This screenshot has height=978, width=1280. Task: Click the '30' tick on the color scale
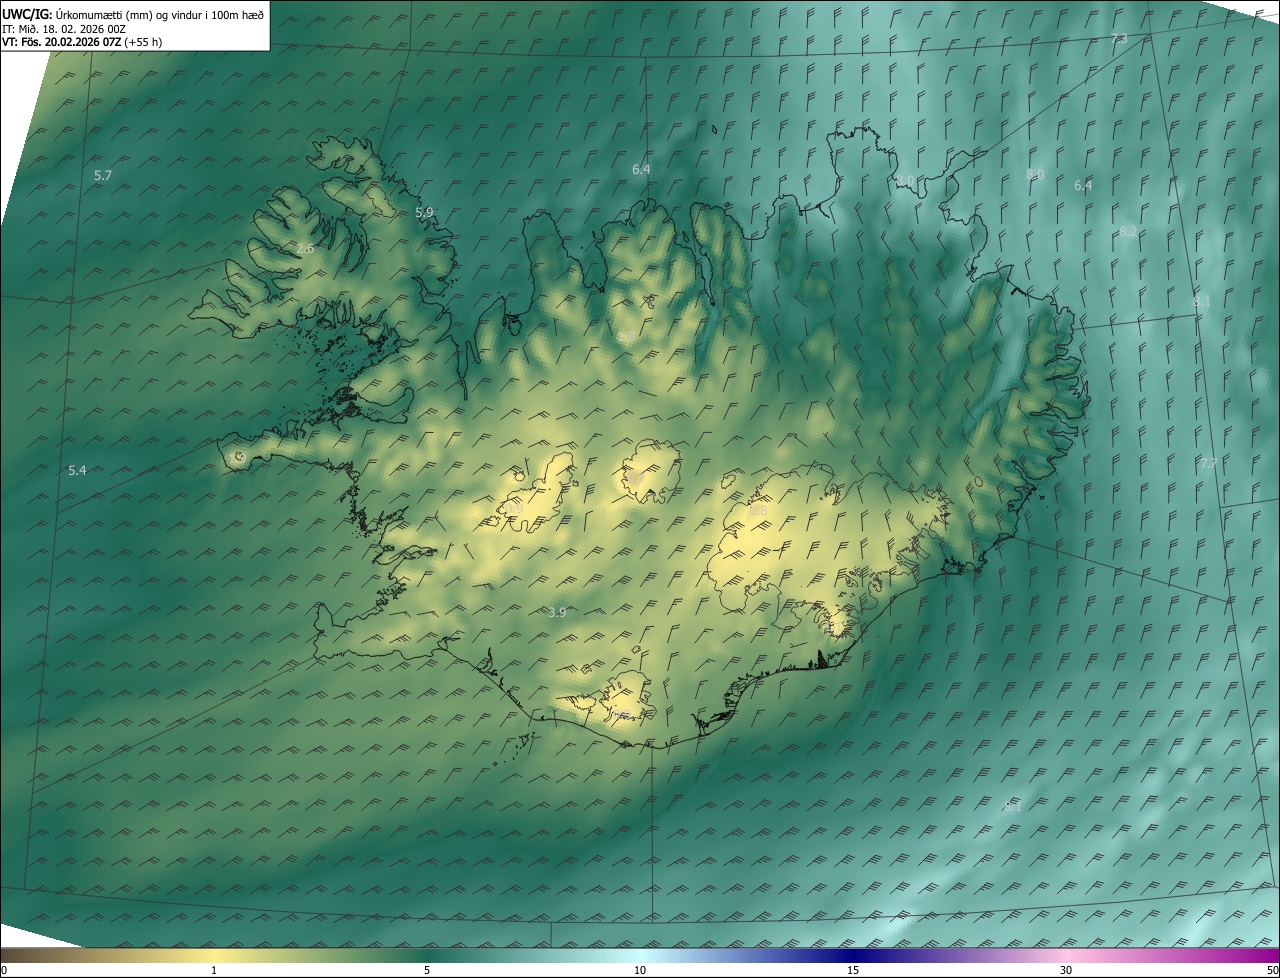(x=1066, y=970)
